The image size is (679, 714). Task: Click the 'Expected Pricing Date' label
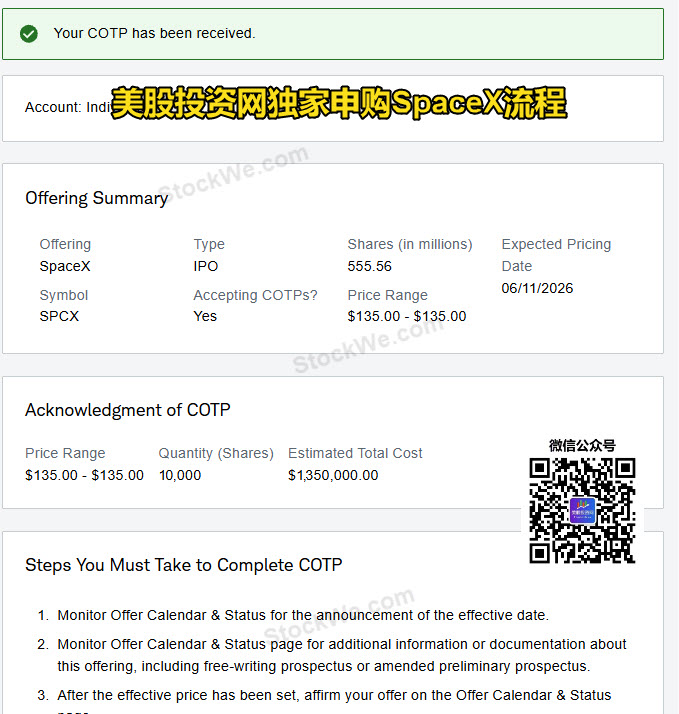coord(556,255)
